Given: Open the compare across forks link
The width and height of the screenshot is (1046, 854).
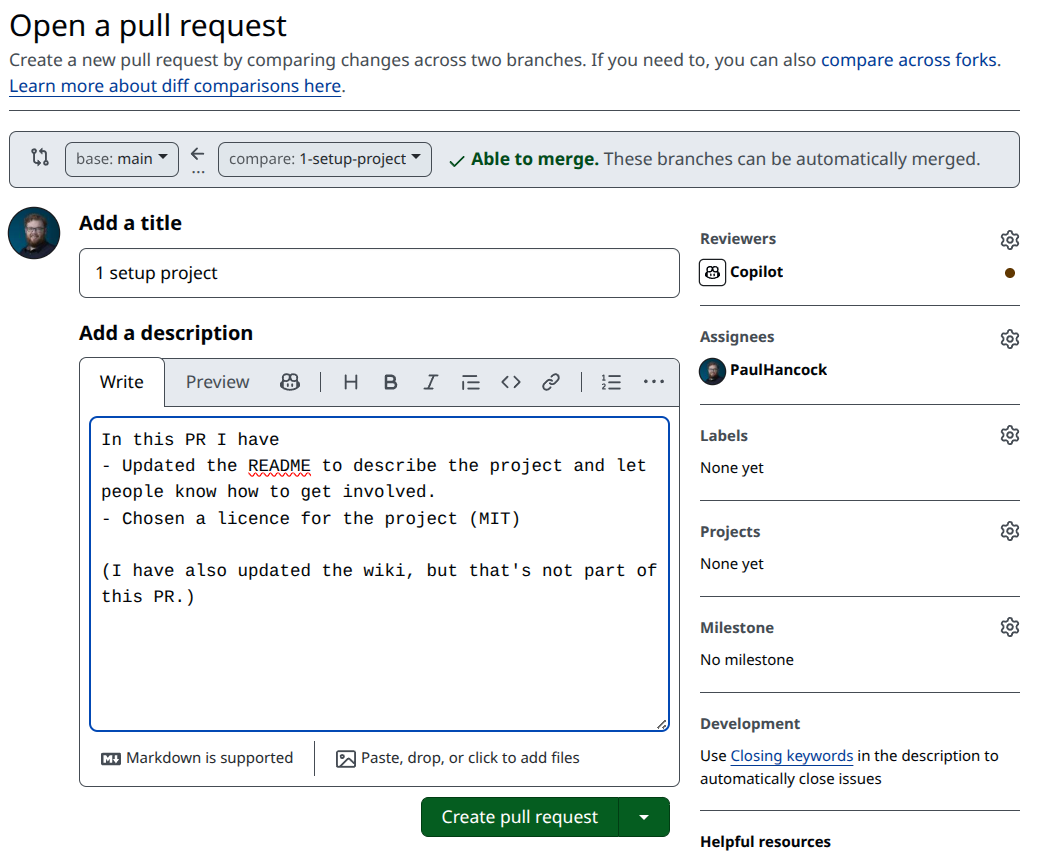Looking at the screenshot, I should (908, 60).
